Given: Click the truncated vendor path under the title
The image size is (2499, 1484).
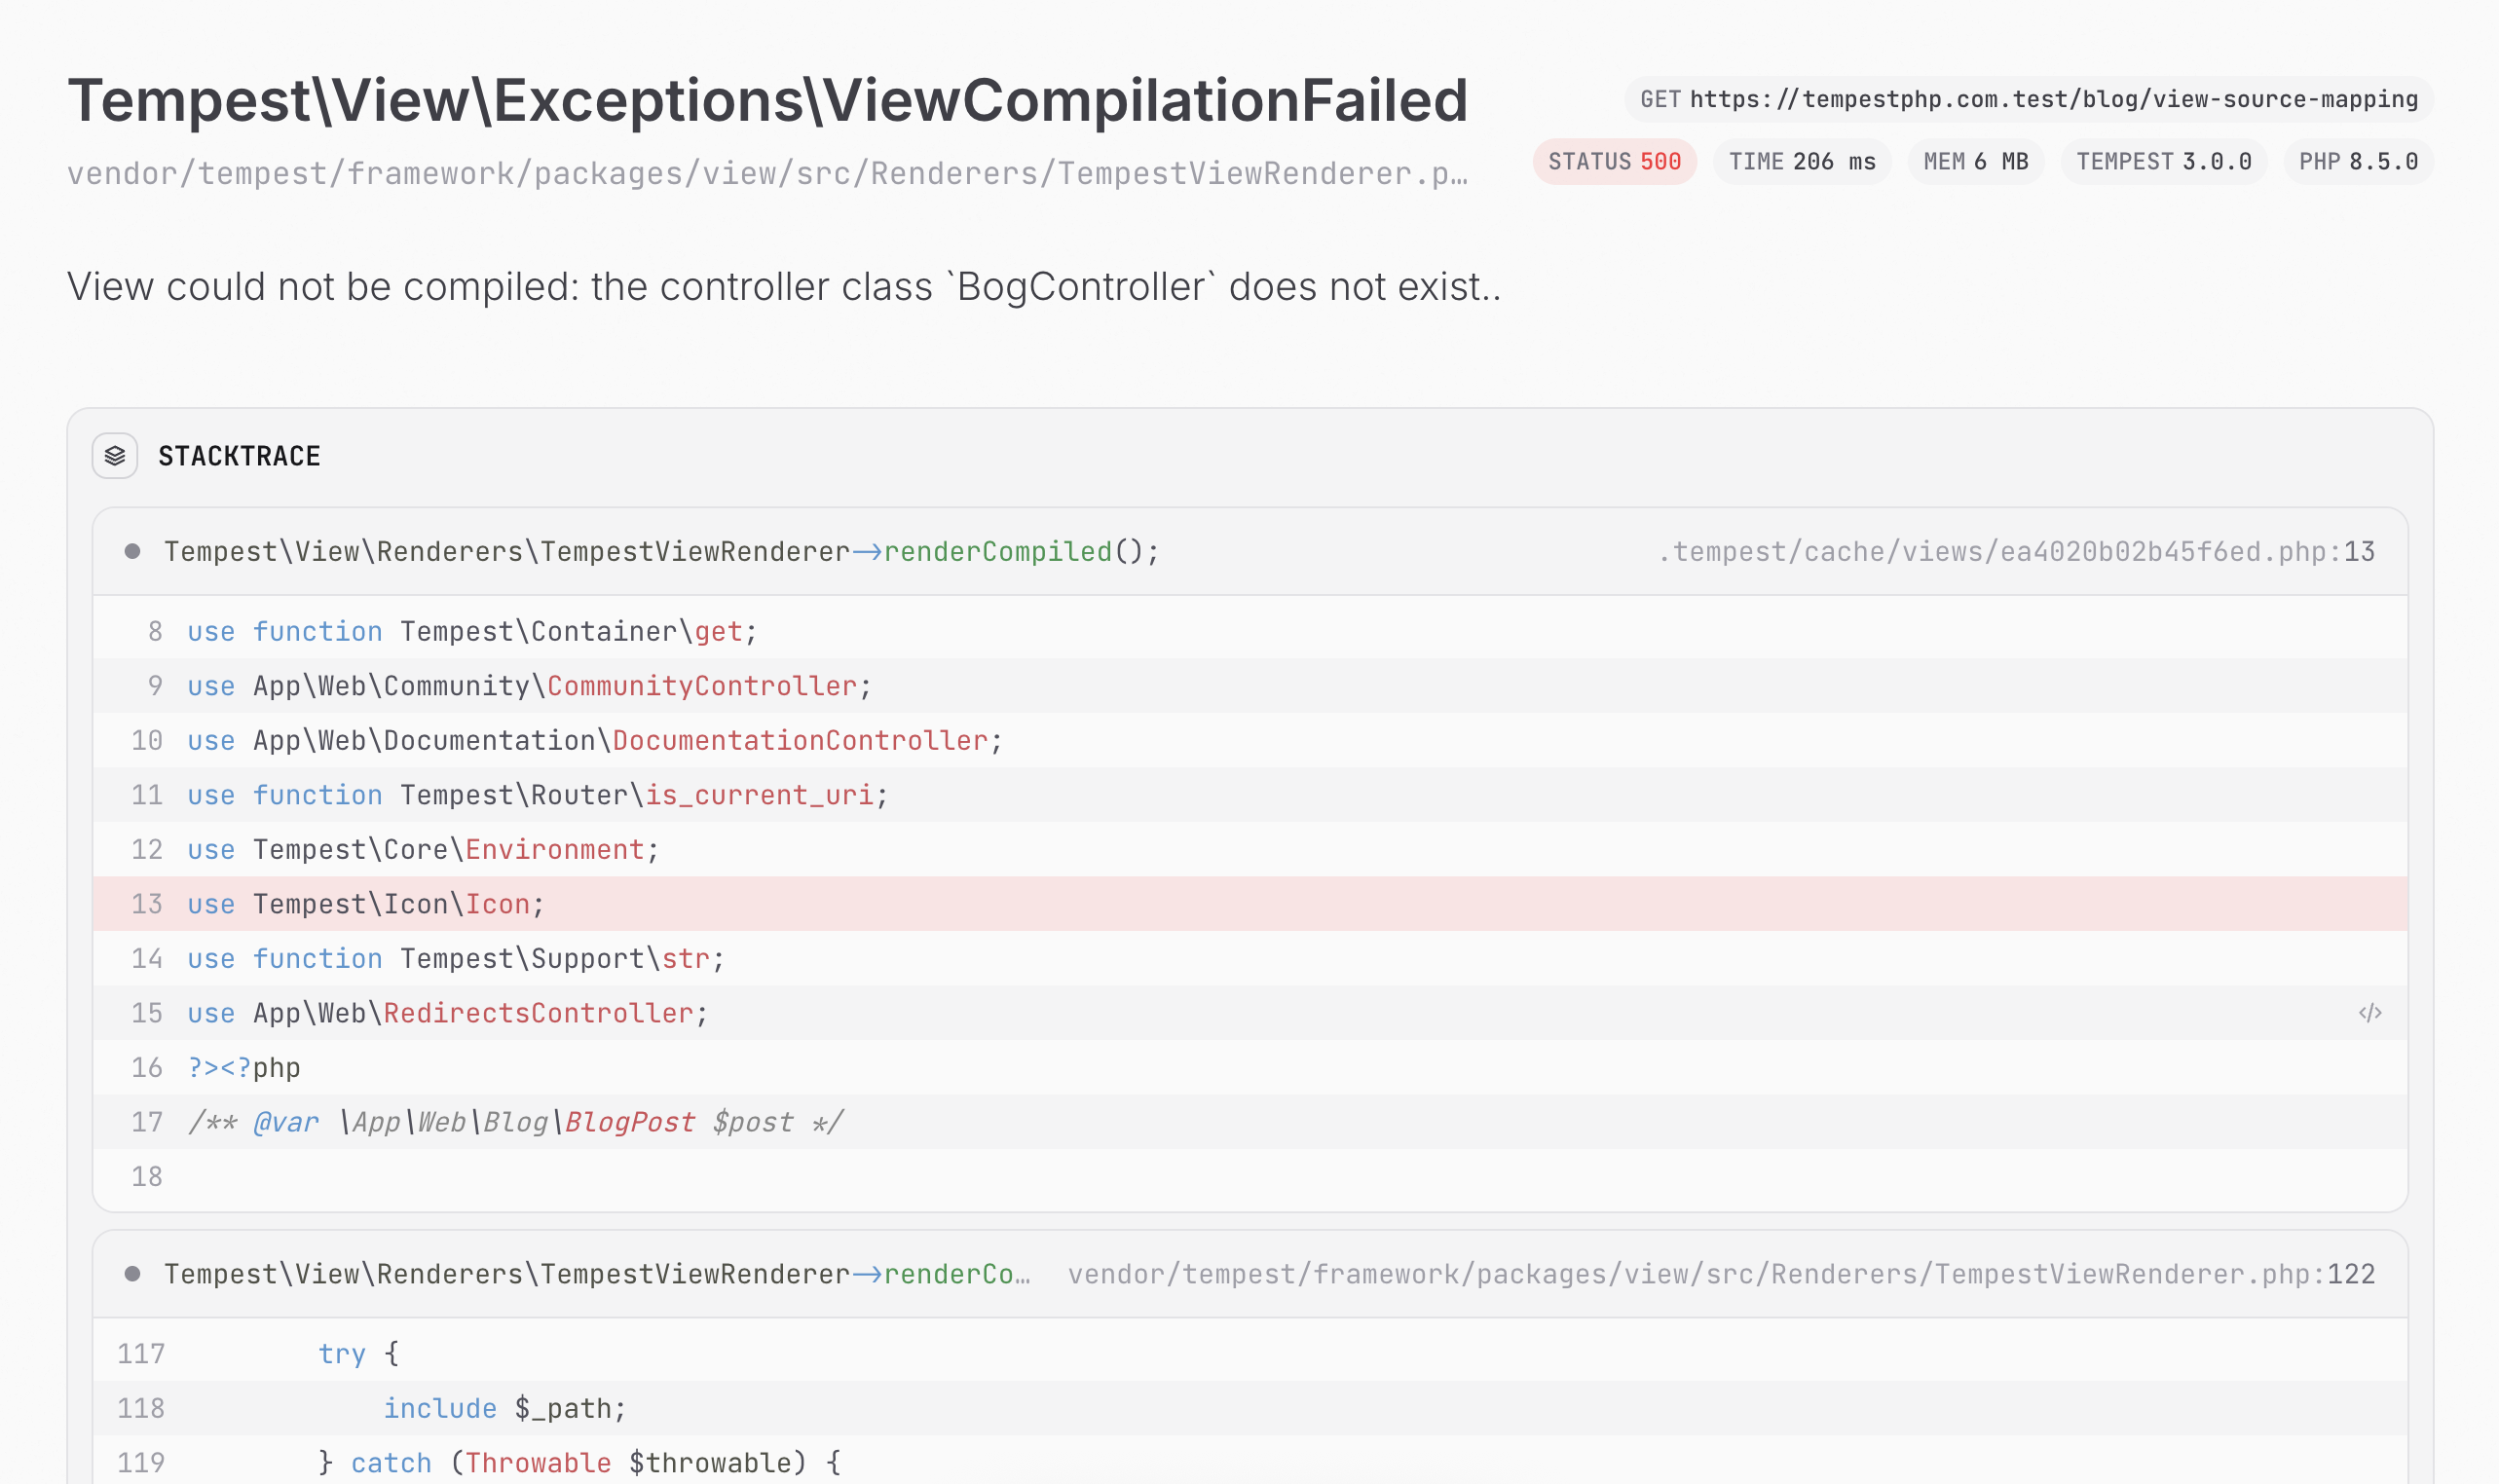Looking at the screenshot, I should [767, 173].
